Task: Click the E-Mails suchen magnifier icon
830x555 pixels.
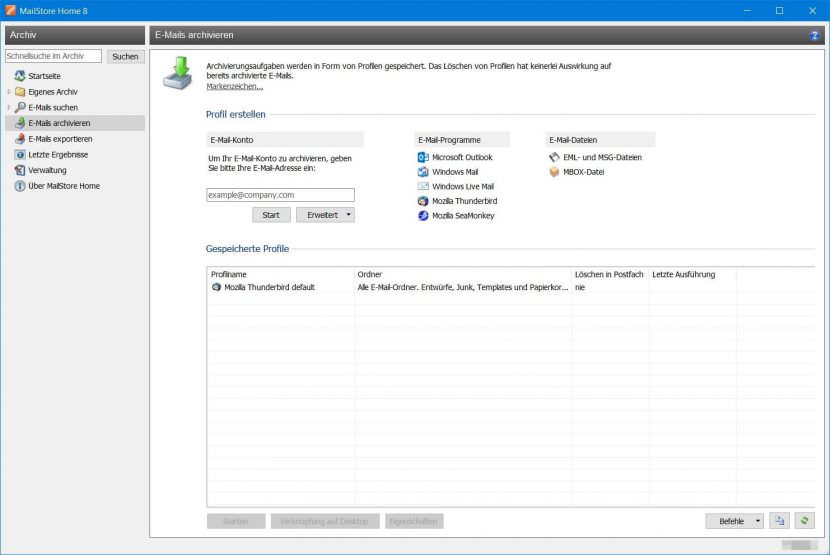Action: pyautogui.click(x=20, y=107)
